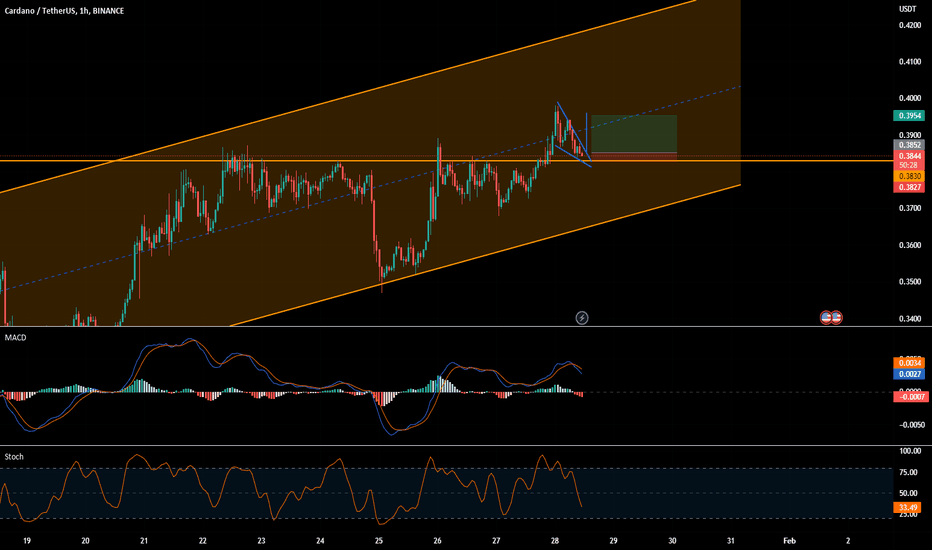Select the MACD indicator label

[15, 337]
